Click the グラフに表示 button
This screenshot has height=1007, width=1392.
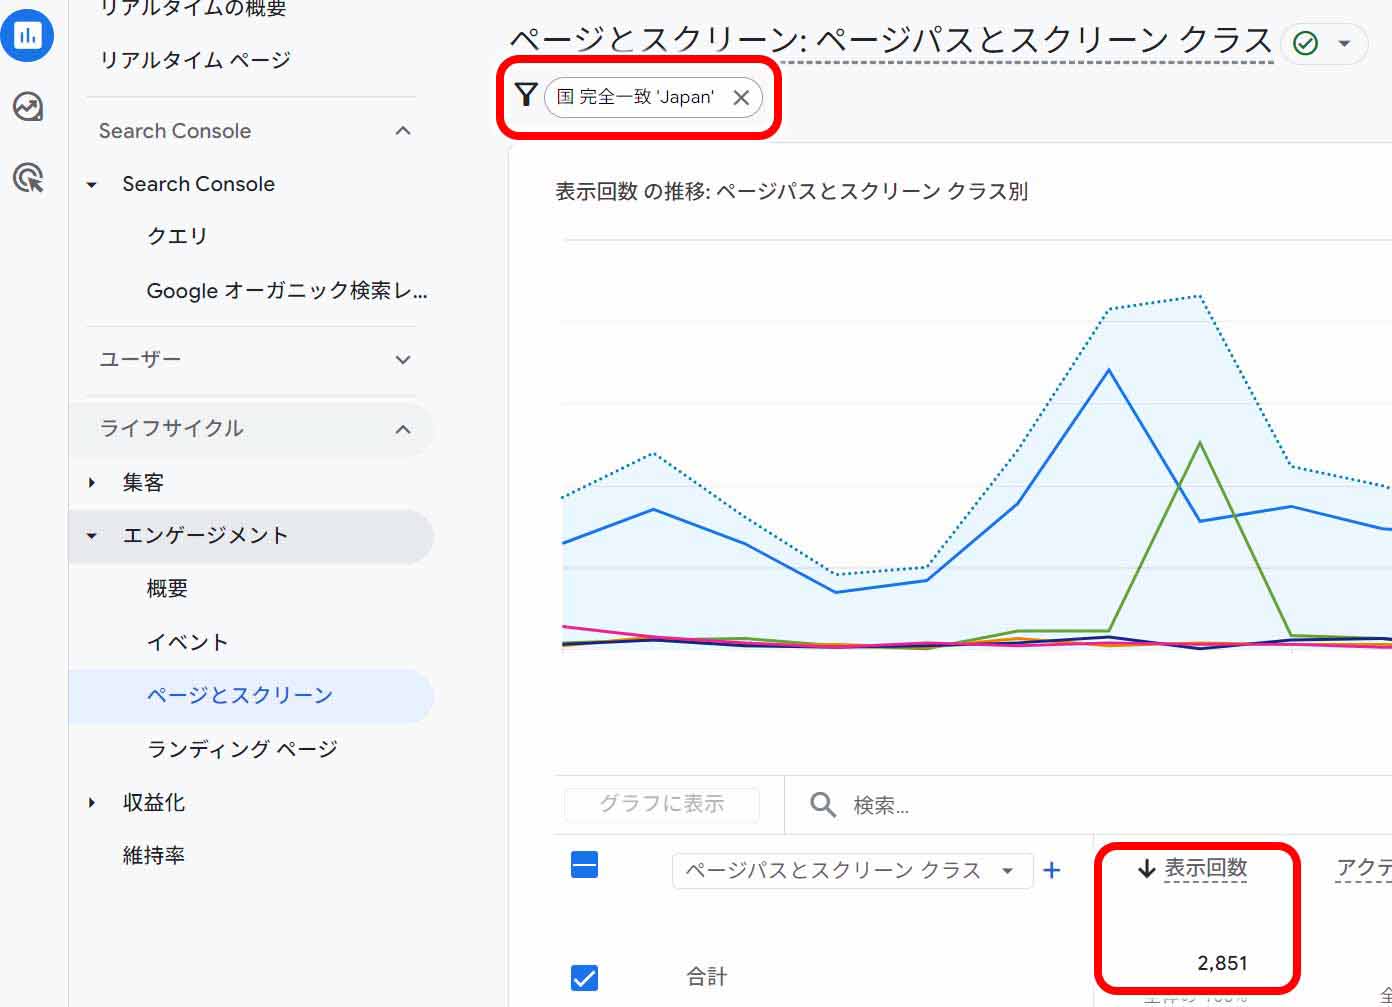click(x=661, y=804)
